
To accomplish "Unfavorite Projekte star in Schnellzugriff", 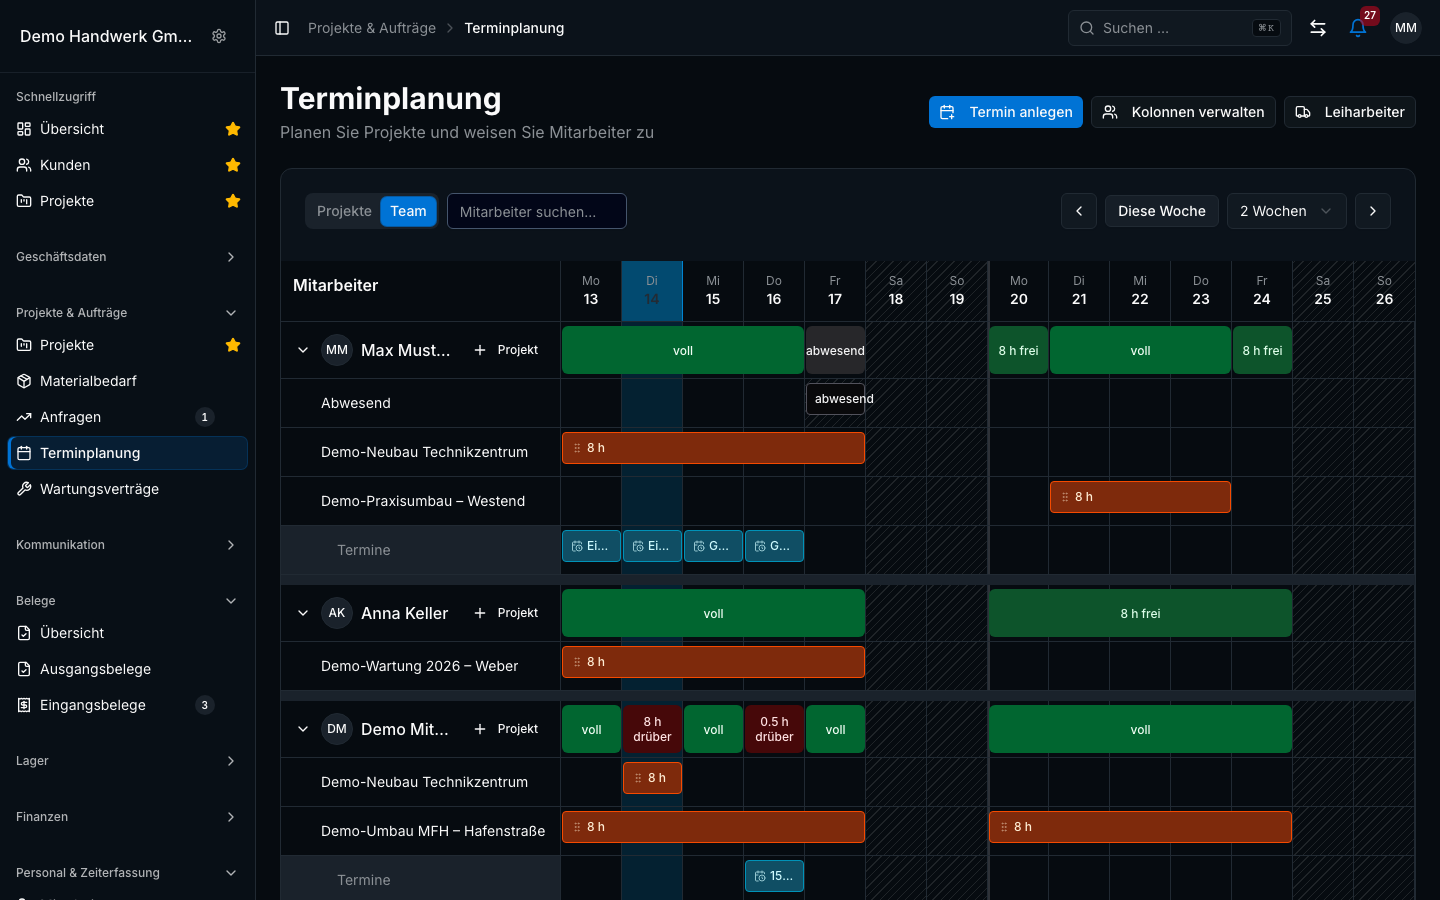I will tap(233, 201).
